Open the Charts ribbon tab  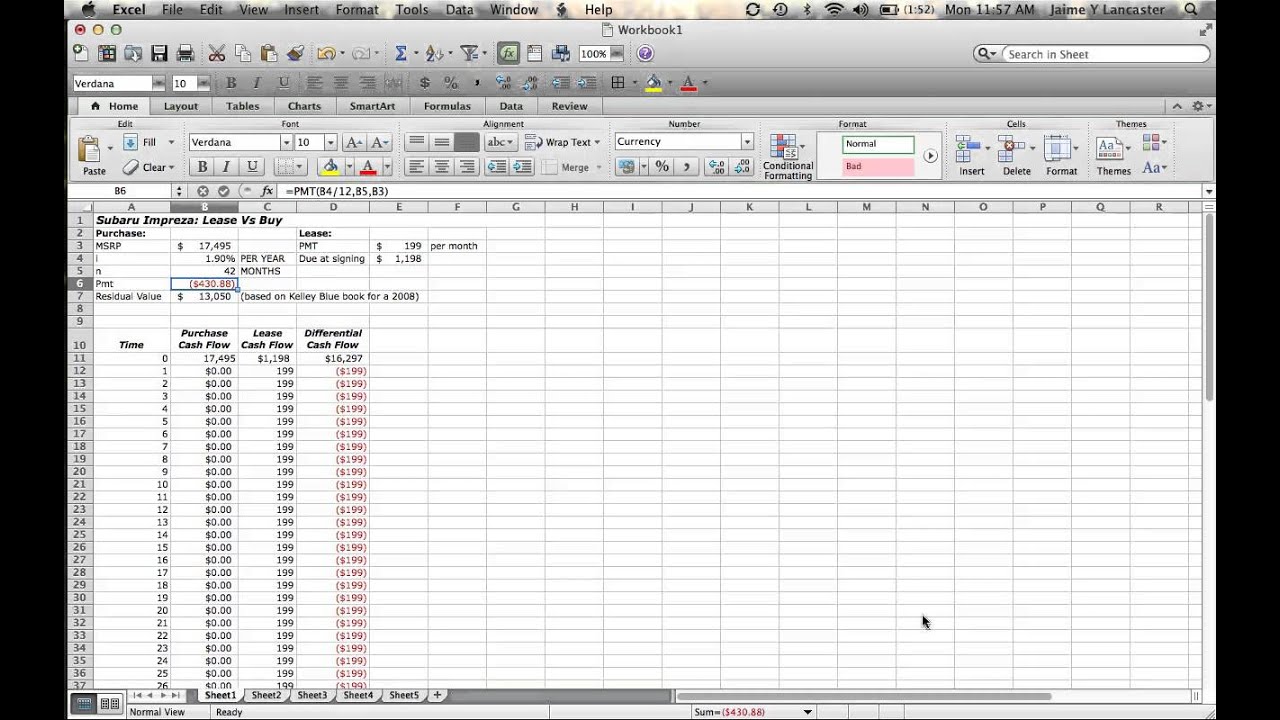305,106
